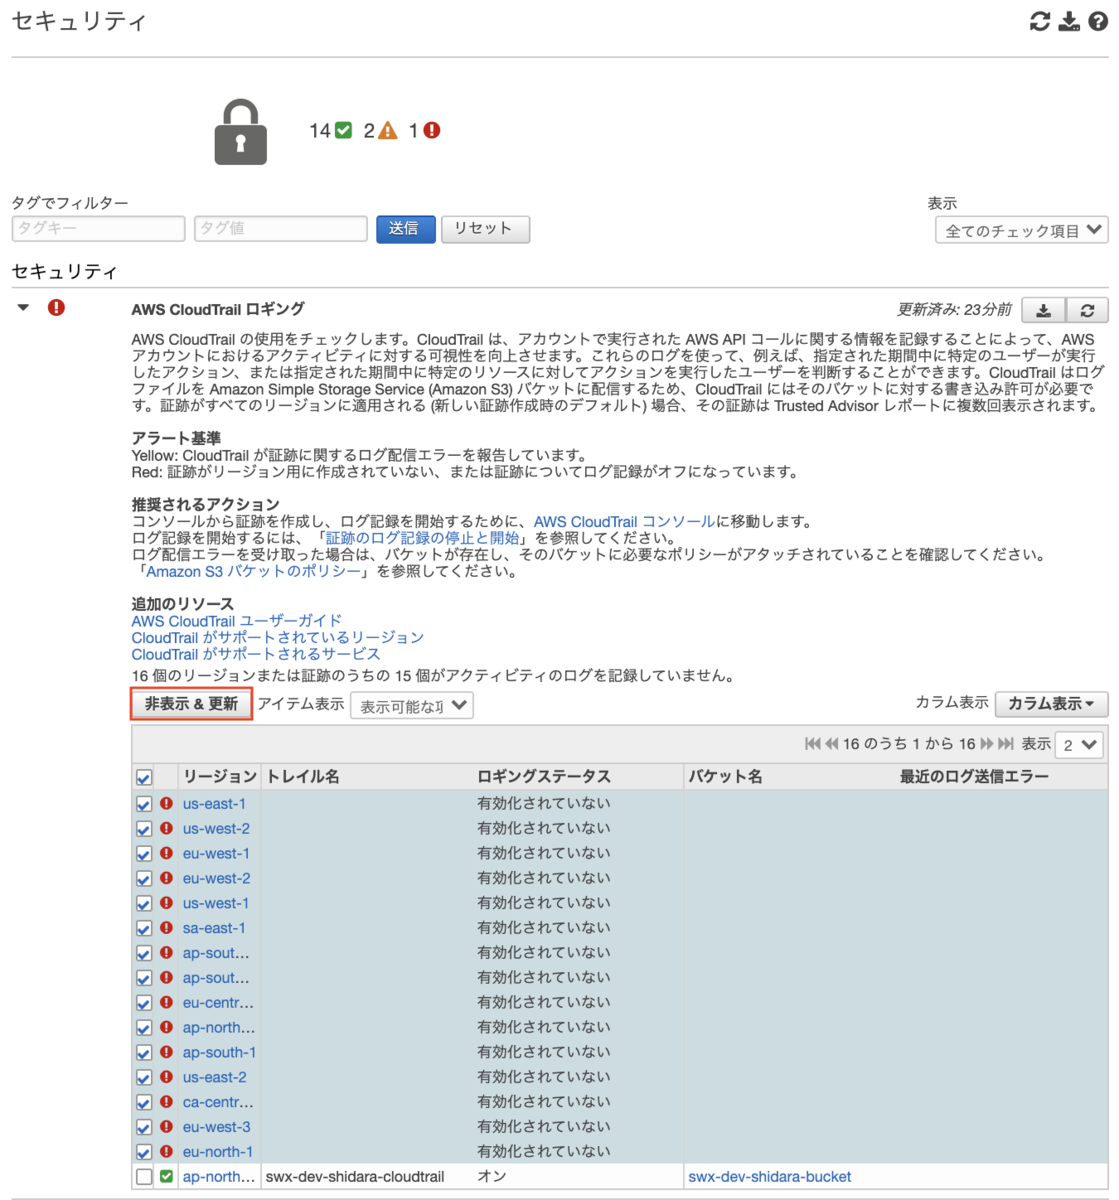Click the オン logging status cell
This screenshot has width=1119, height=1200.
[x=492, y=1177]
